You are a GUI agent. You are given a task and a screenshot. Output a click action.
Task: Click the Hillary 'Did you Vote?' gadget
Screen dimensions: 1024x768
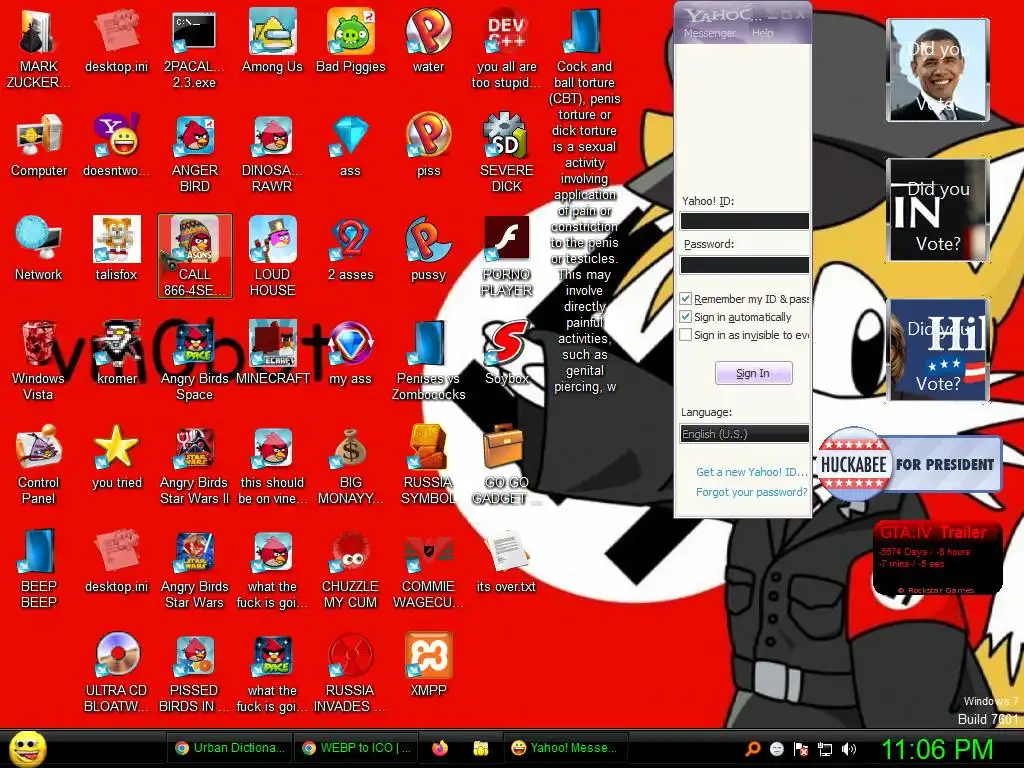click(x=938, y=350)
